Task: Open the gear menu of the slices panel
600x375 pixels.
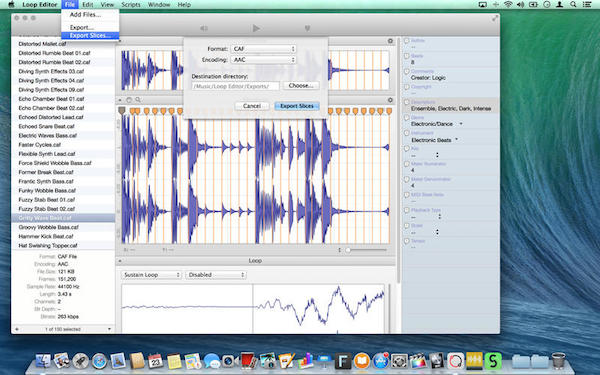Action: coord(390,100)
